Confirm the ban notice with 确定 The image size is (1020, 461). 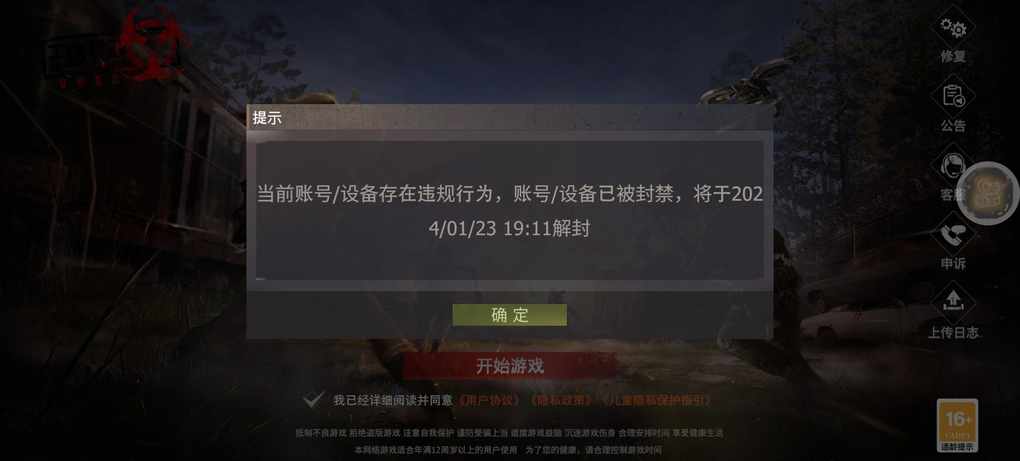coord(510,315)
